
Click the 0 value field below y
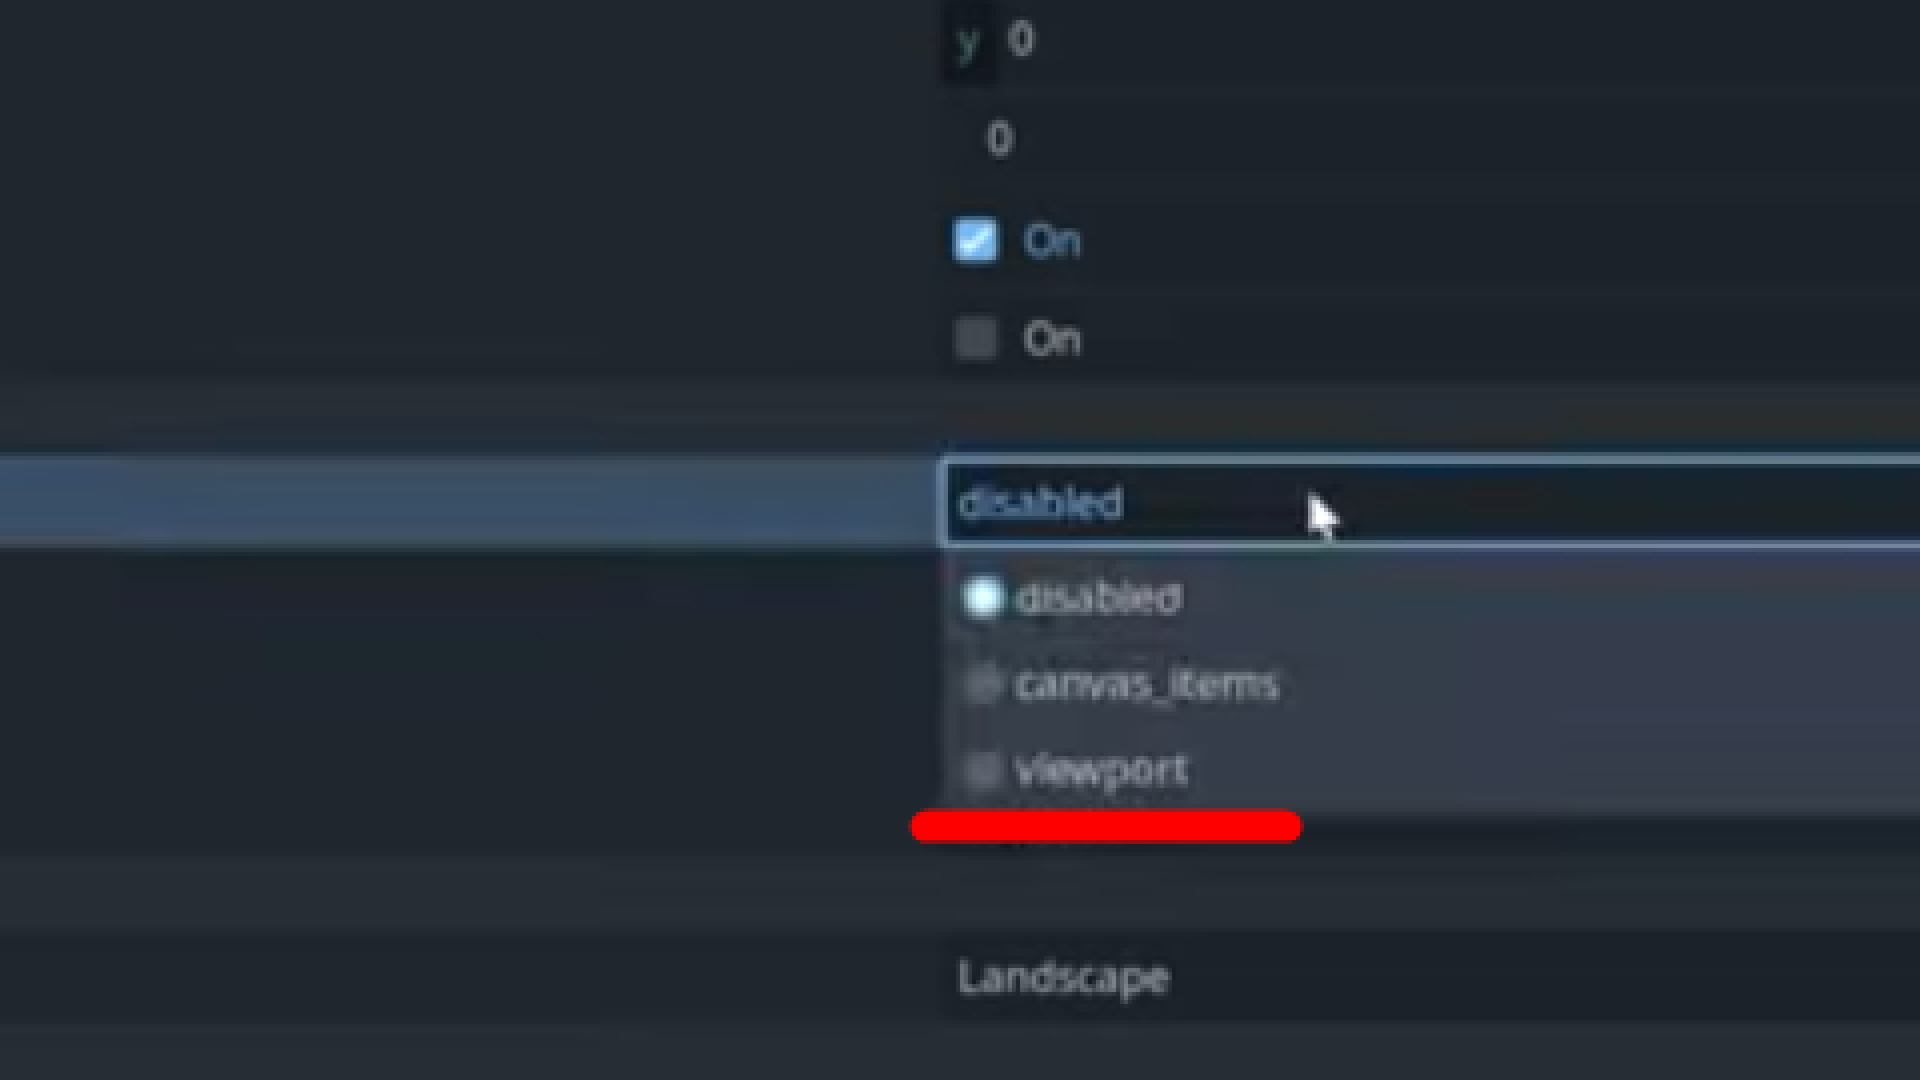click(x=1430, y=138)
